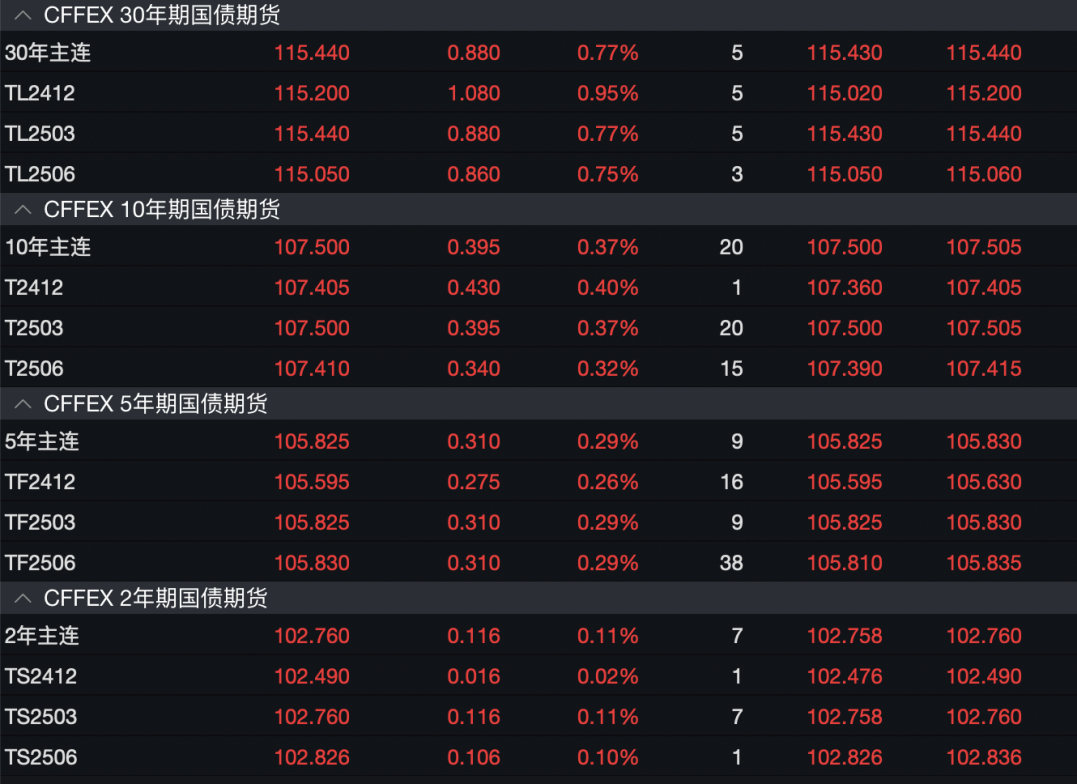Choose the T2503 contract name
This screenshot has height=784, width=1077.
click(34, 328)
